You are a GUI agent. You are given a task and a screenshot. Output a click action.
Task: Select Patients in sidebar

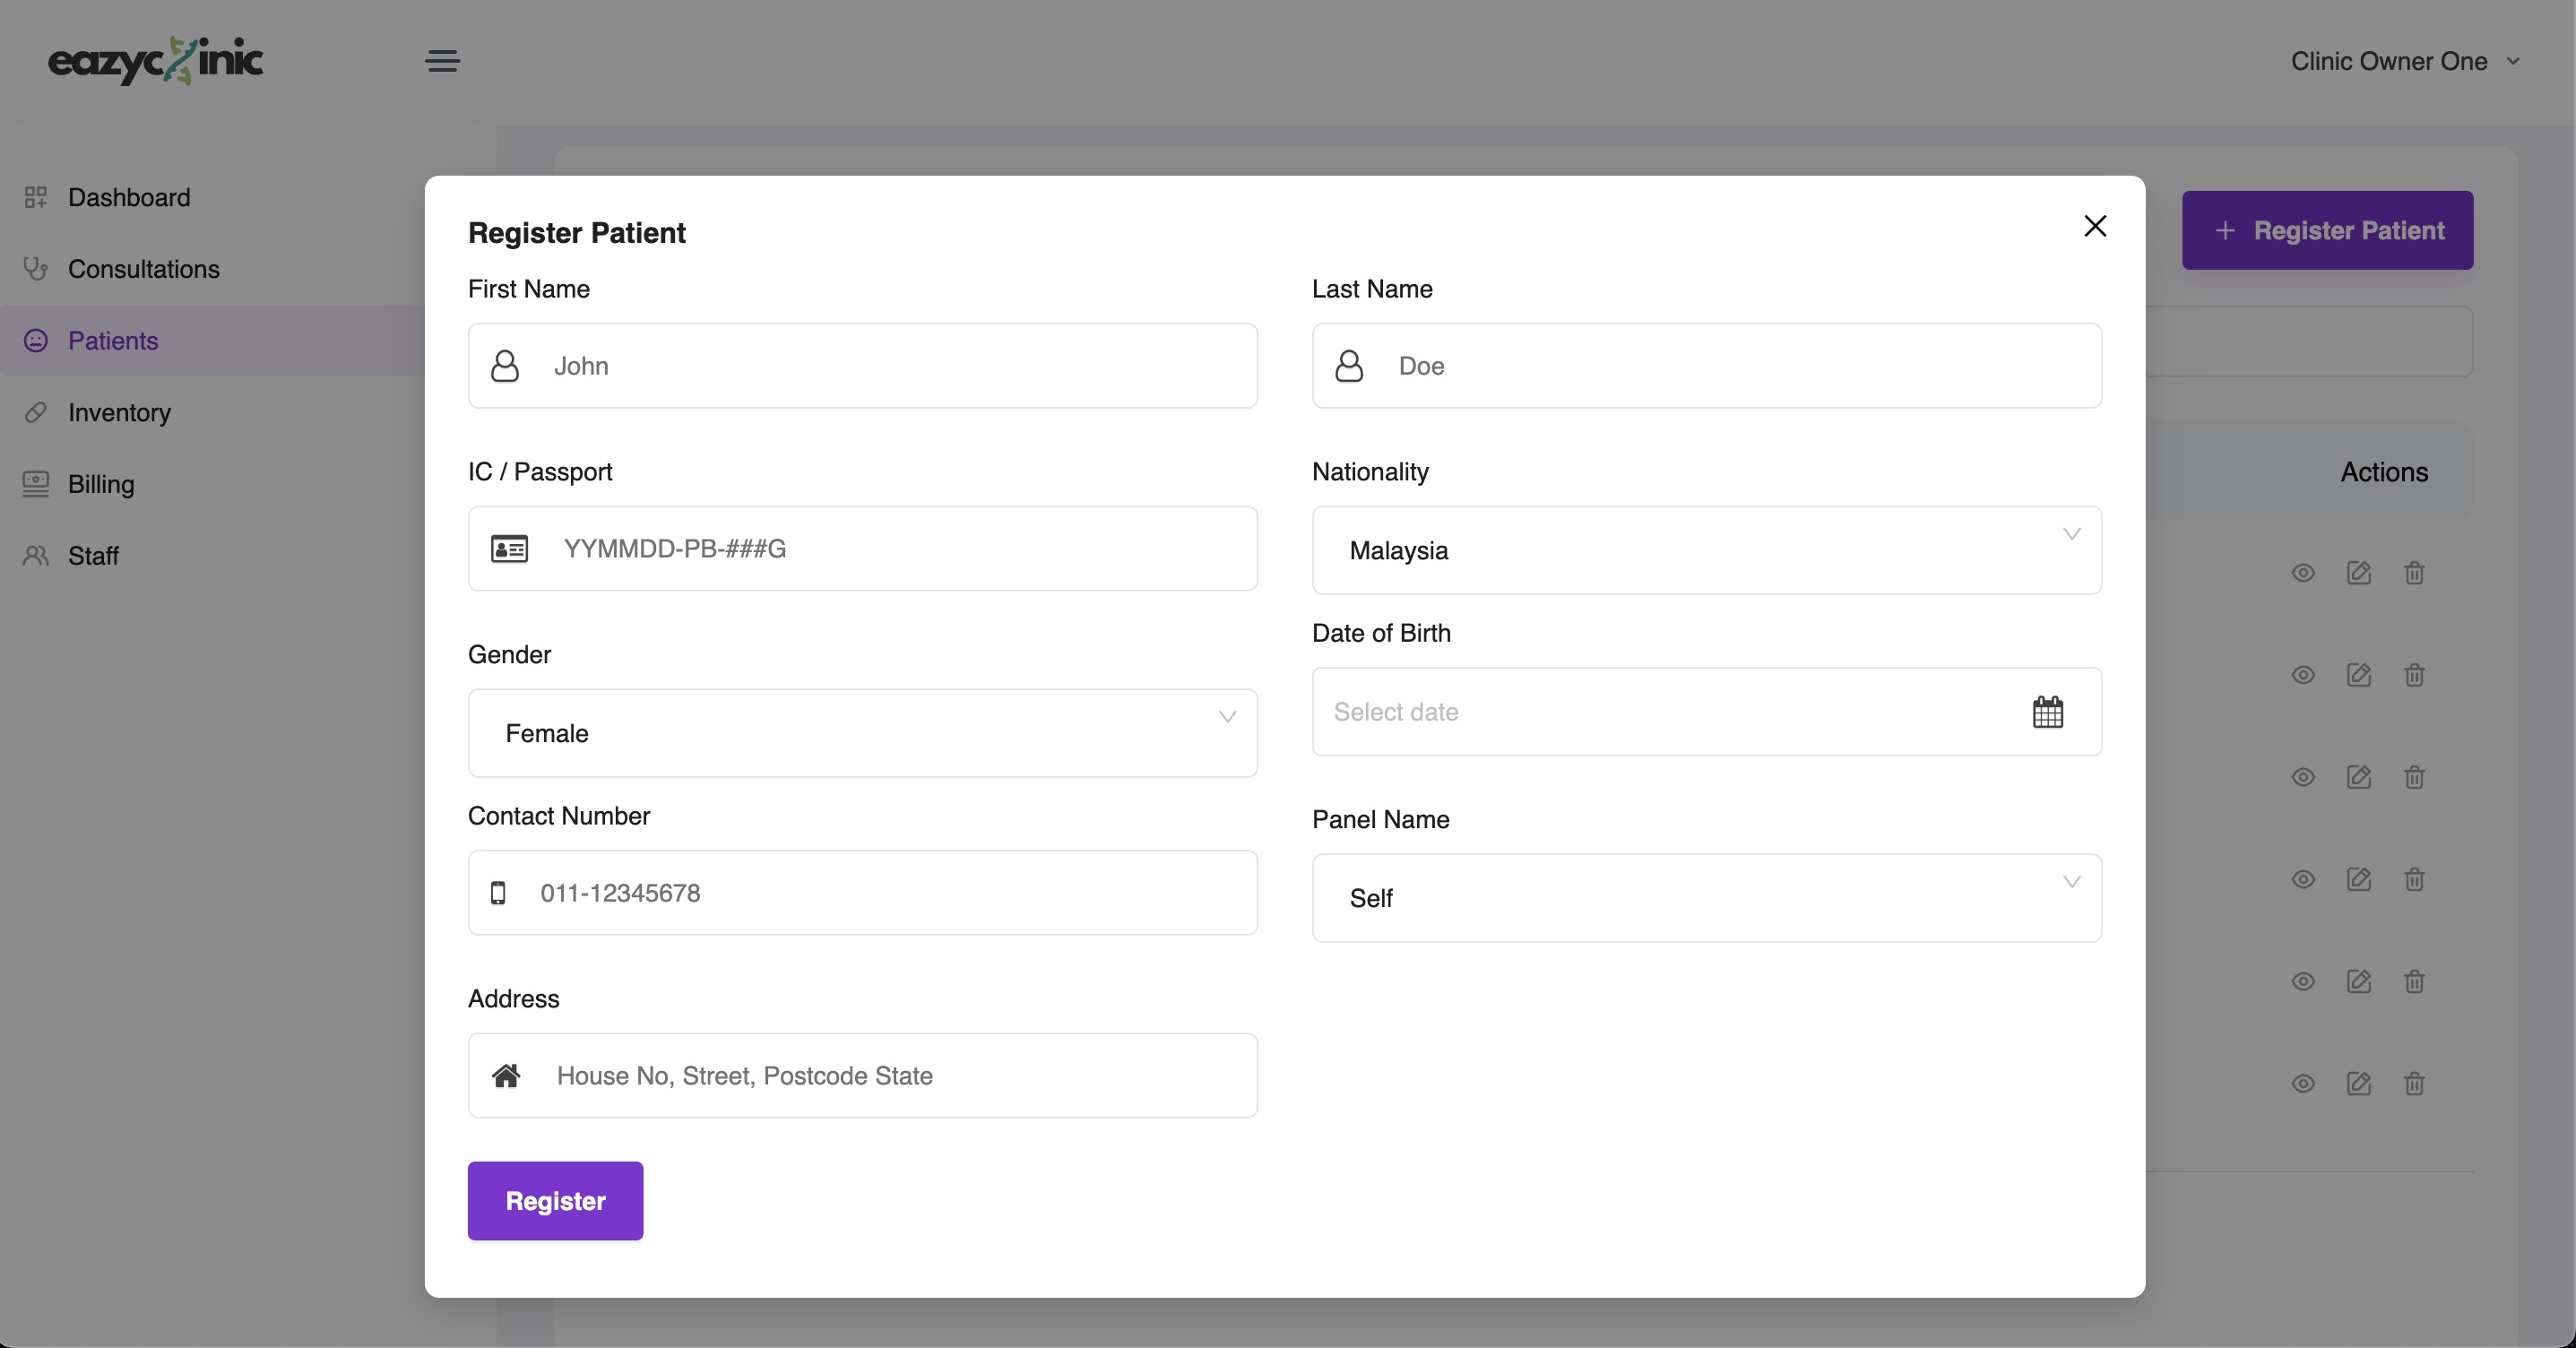tap(212, 340)
